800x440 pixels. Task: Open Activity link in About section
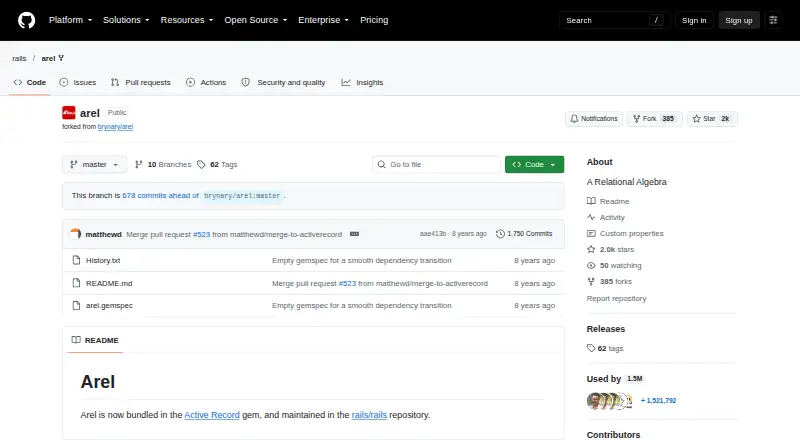tap(606, 217)
